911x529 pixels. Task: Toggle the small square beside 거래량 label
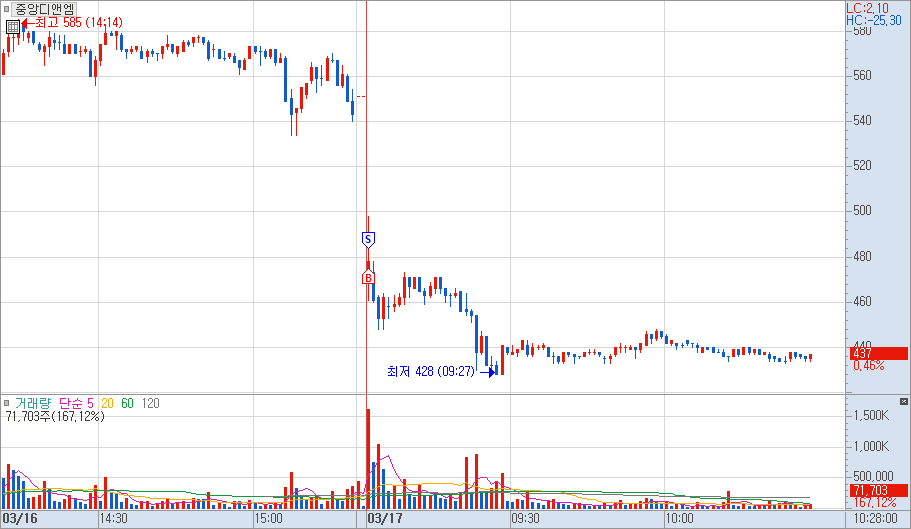(6, 403)
